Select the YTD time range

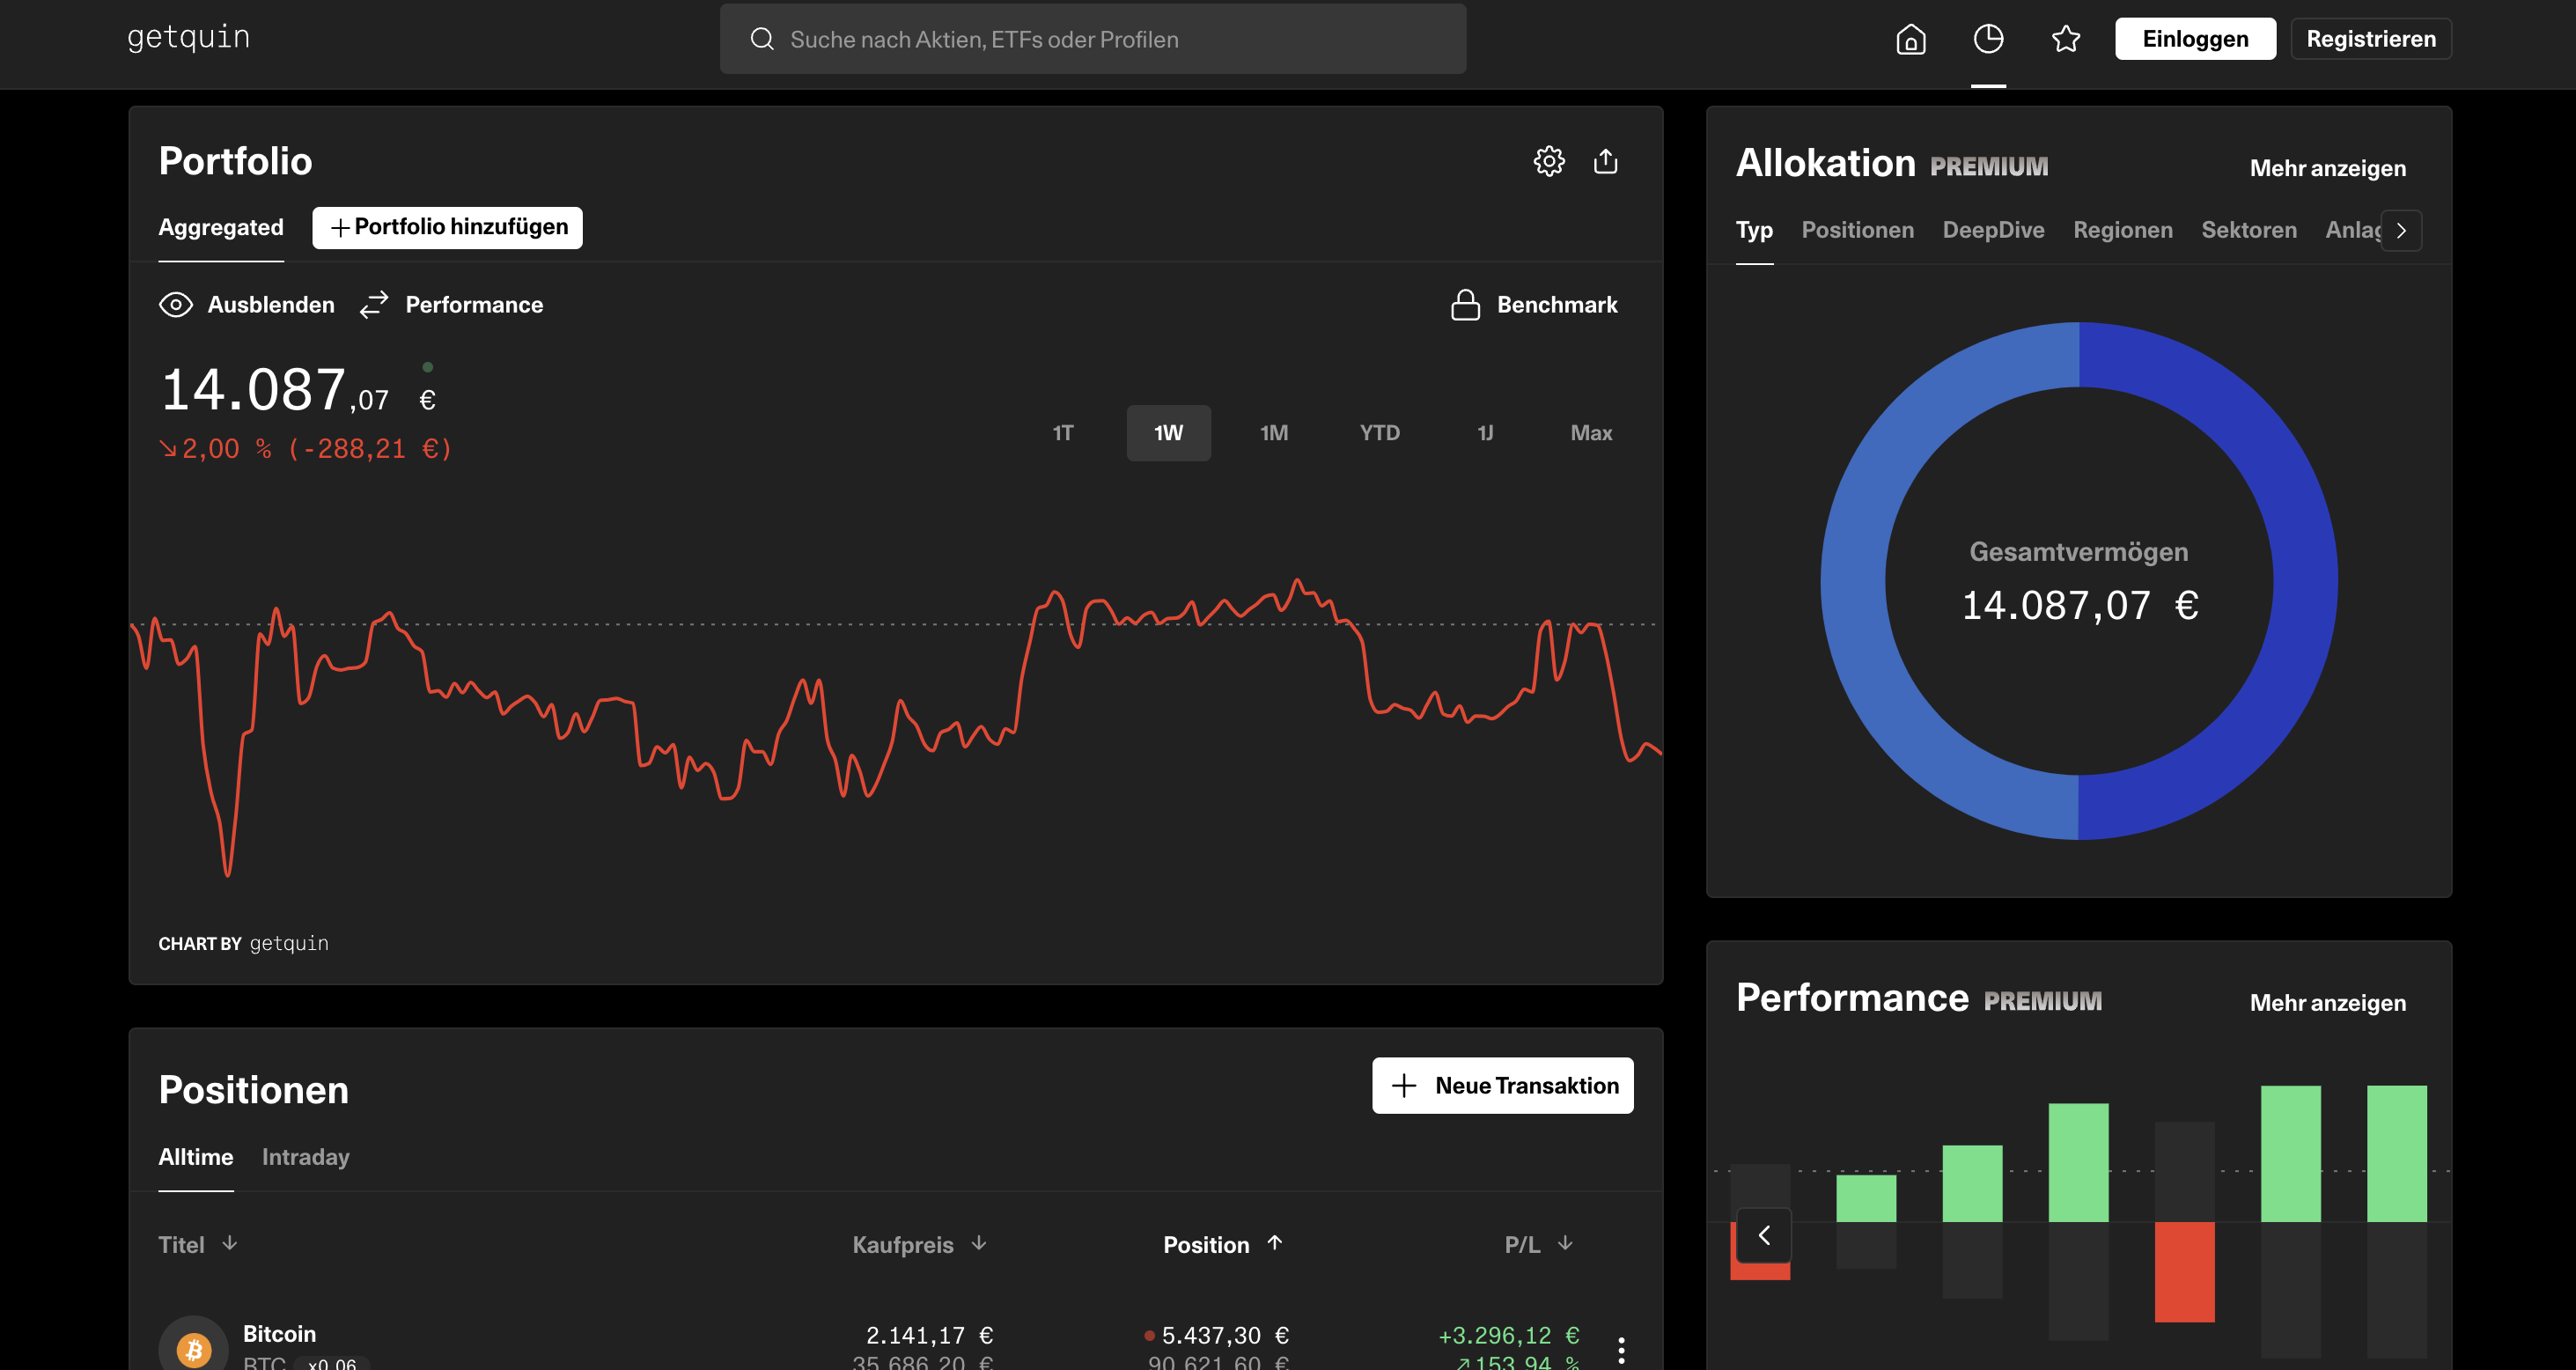coord(1380,433)
